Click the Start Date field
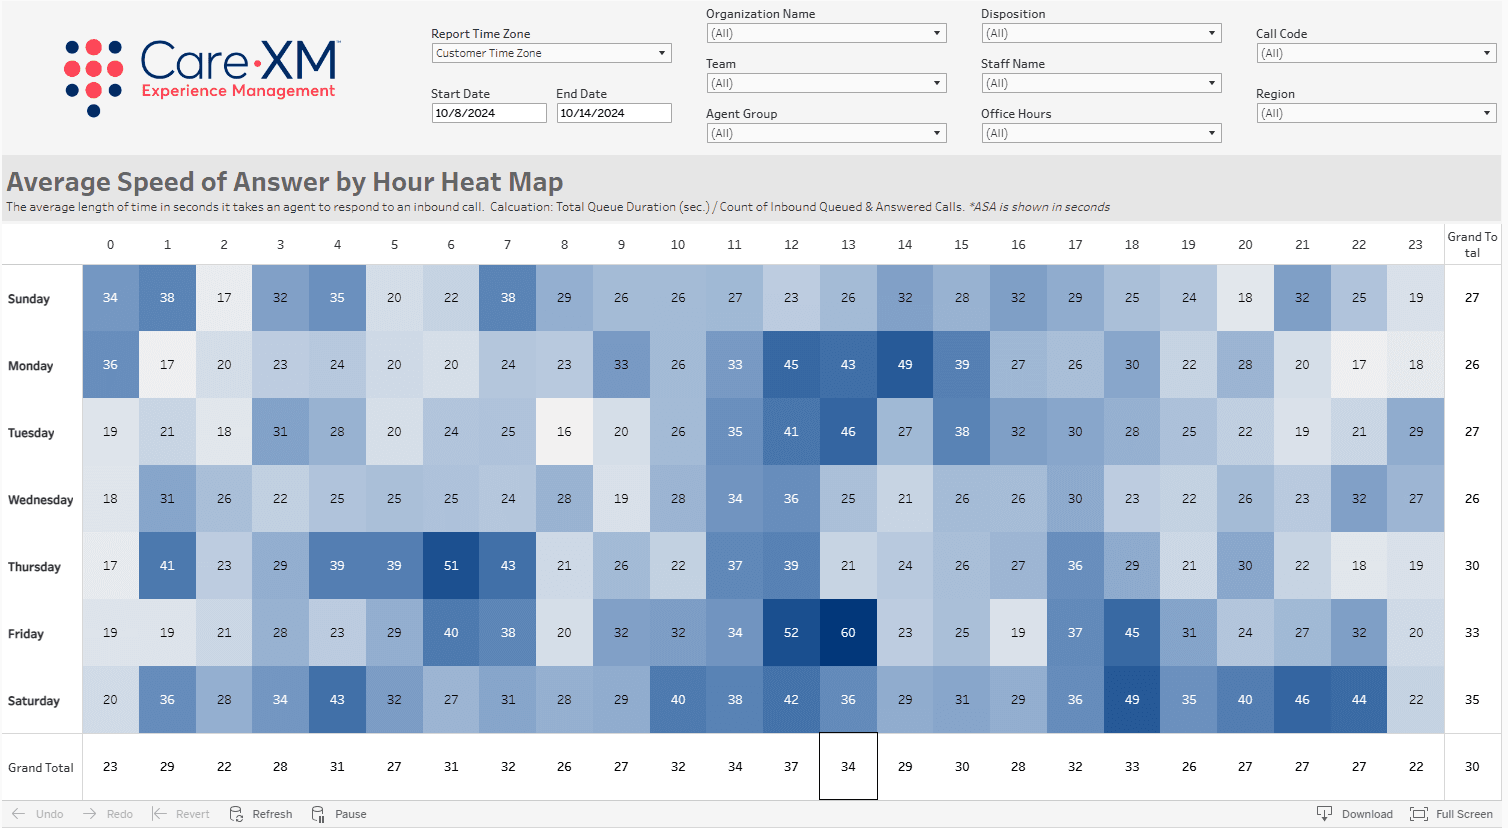This screenshot has height=828, width=1508. [x=489, y=112]
